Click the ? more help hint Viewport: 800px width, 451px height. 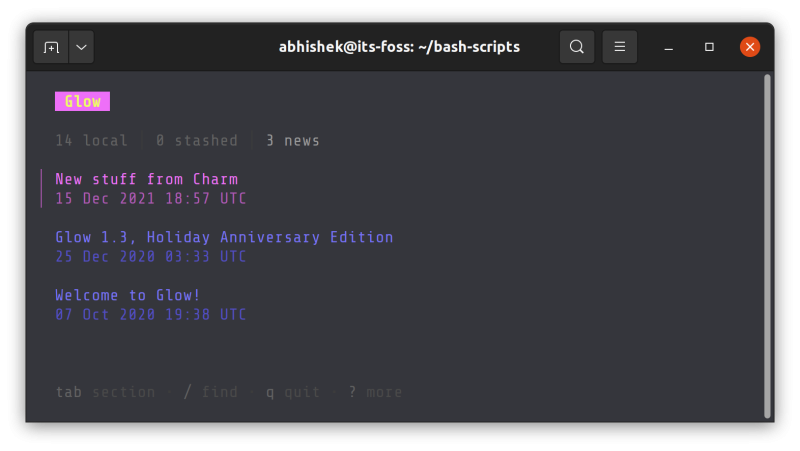coord(375,392)
